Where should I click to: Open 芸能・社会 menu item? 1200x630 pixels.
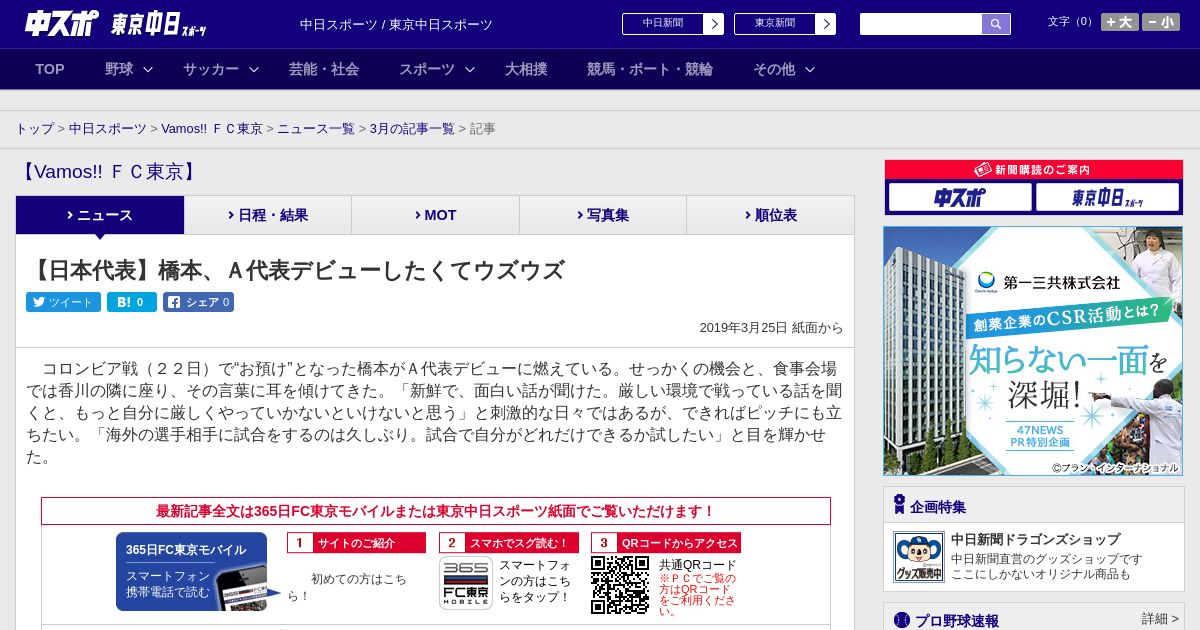[324, 69]
